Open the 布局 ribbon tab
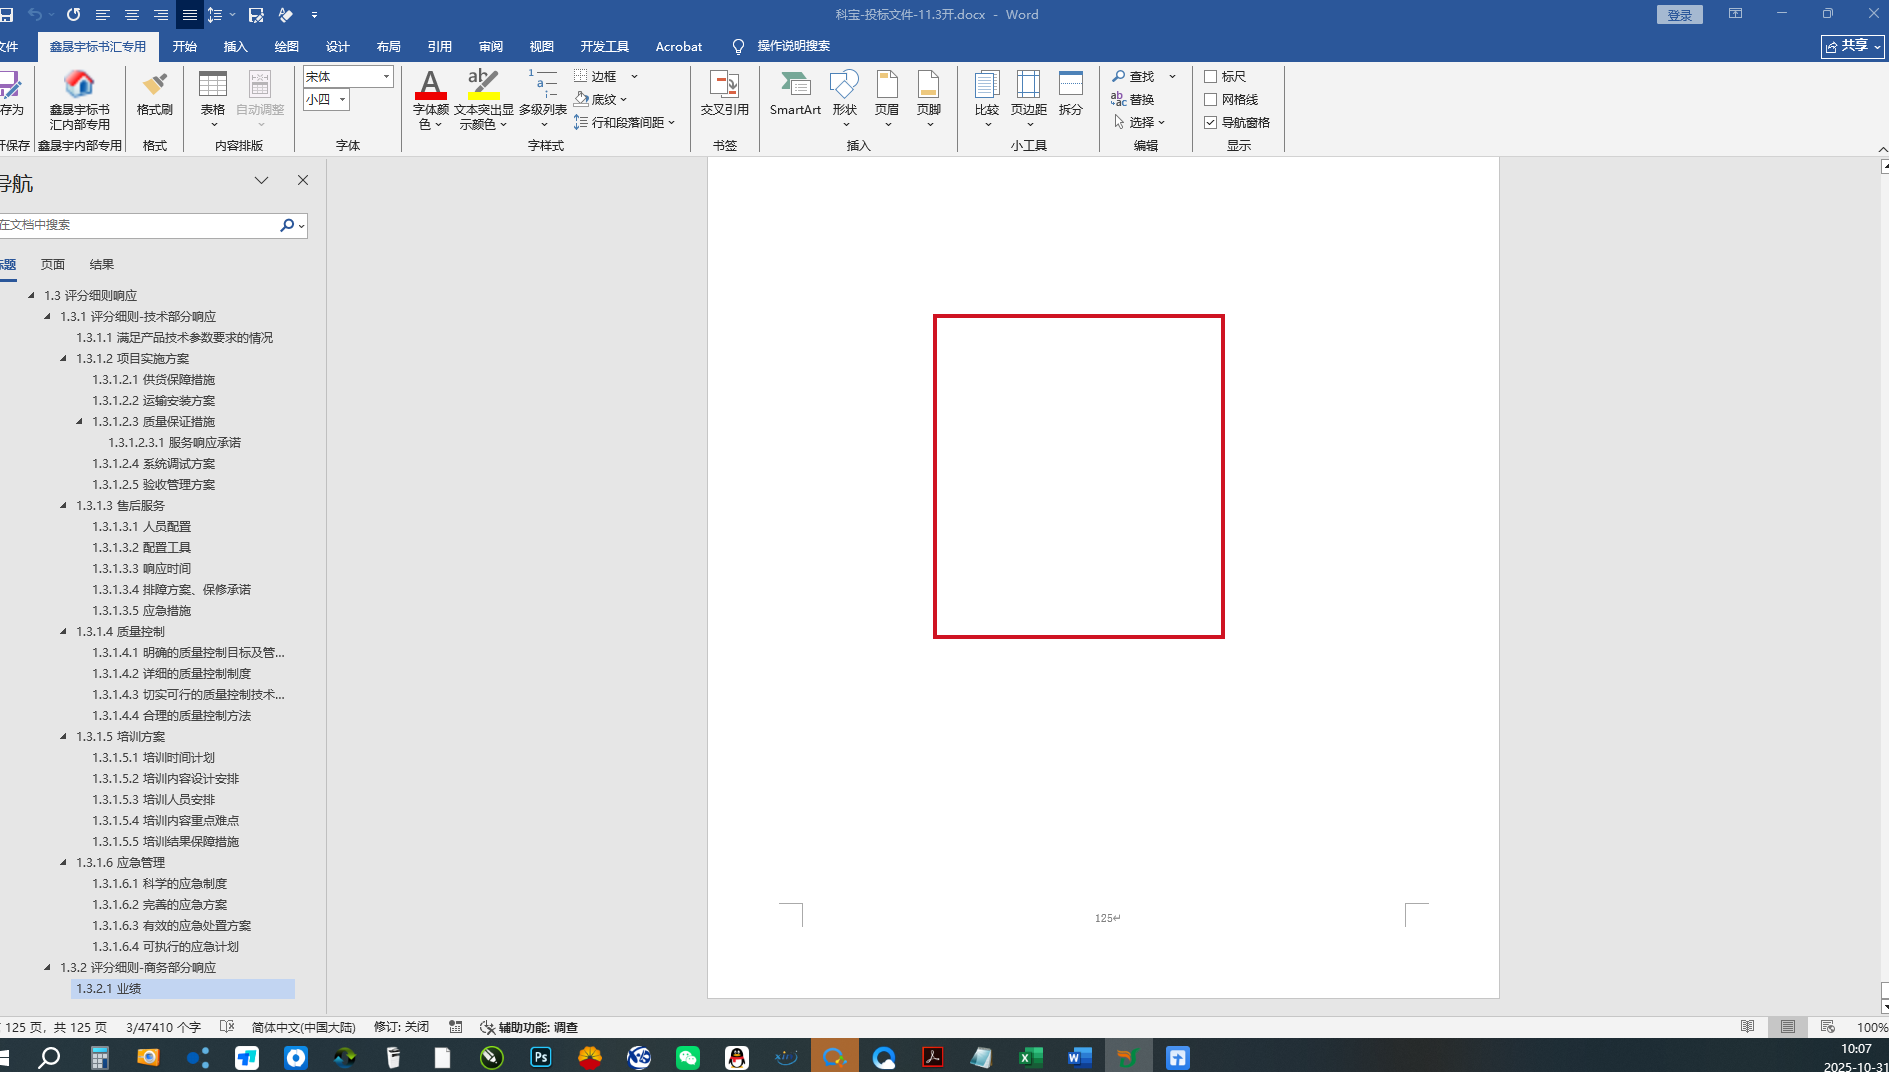The height and width of the screenshot is (1072, 1889). (x=388, y=46)
